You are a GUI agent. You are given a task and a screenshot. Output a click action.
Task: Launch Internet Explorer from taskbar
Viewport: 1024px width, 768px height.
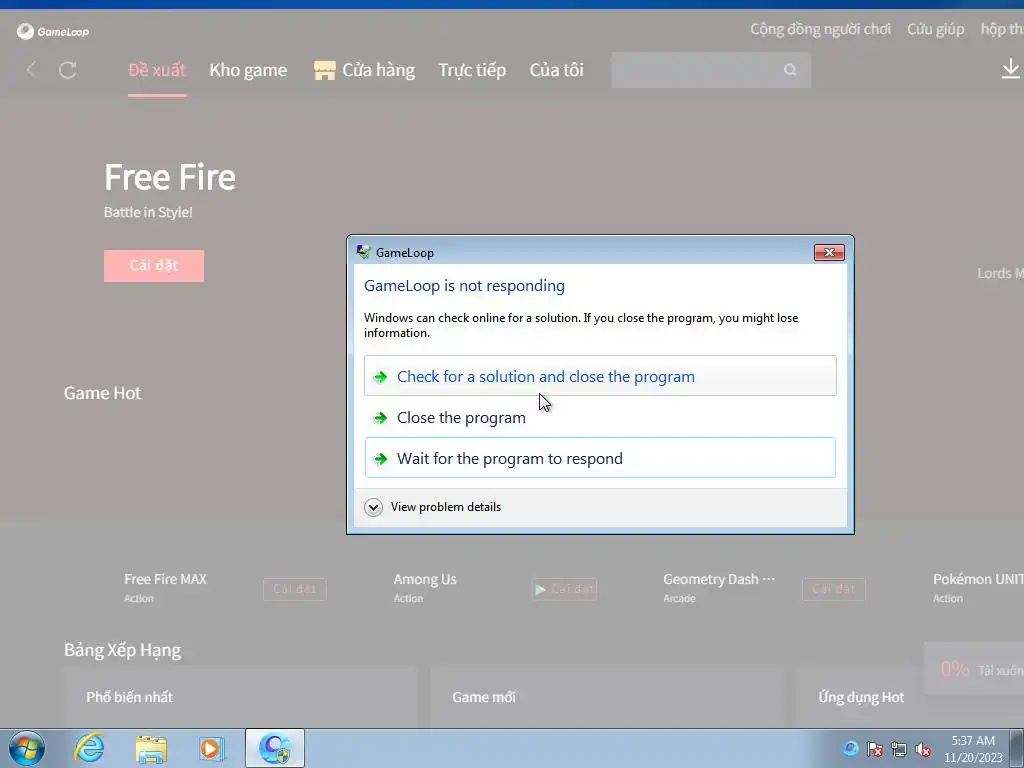click(89, 748)
